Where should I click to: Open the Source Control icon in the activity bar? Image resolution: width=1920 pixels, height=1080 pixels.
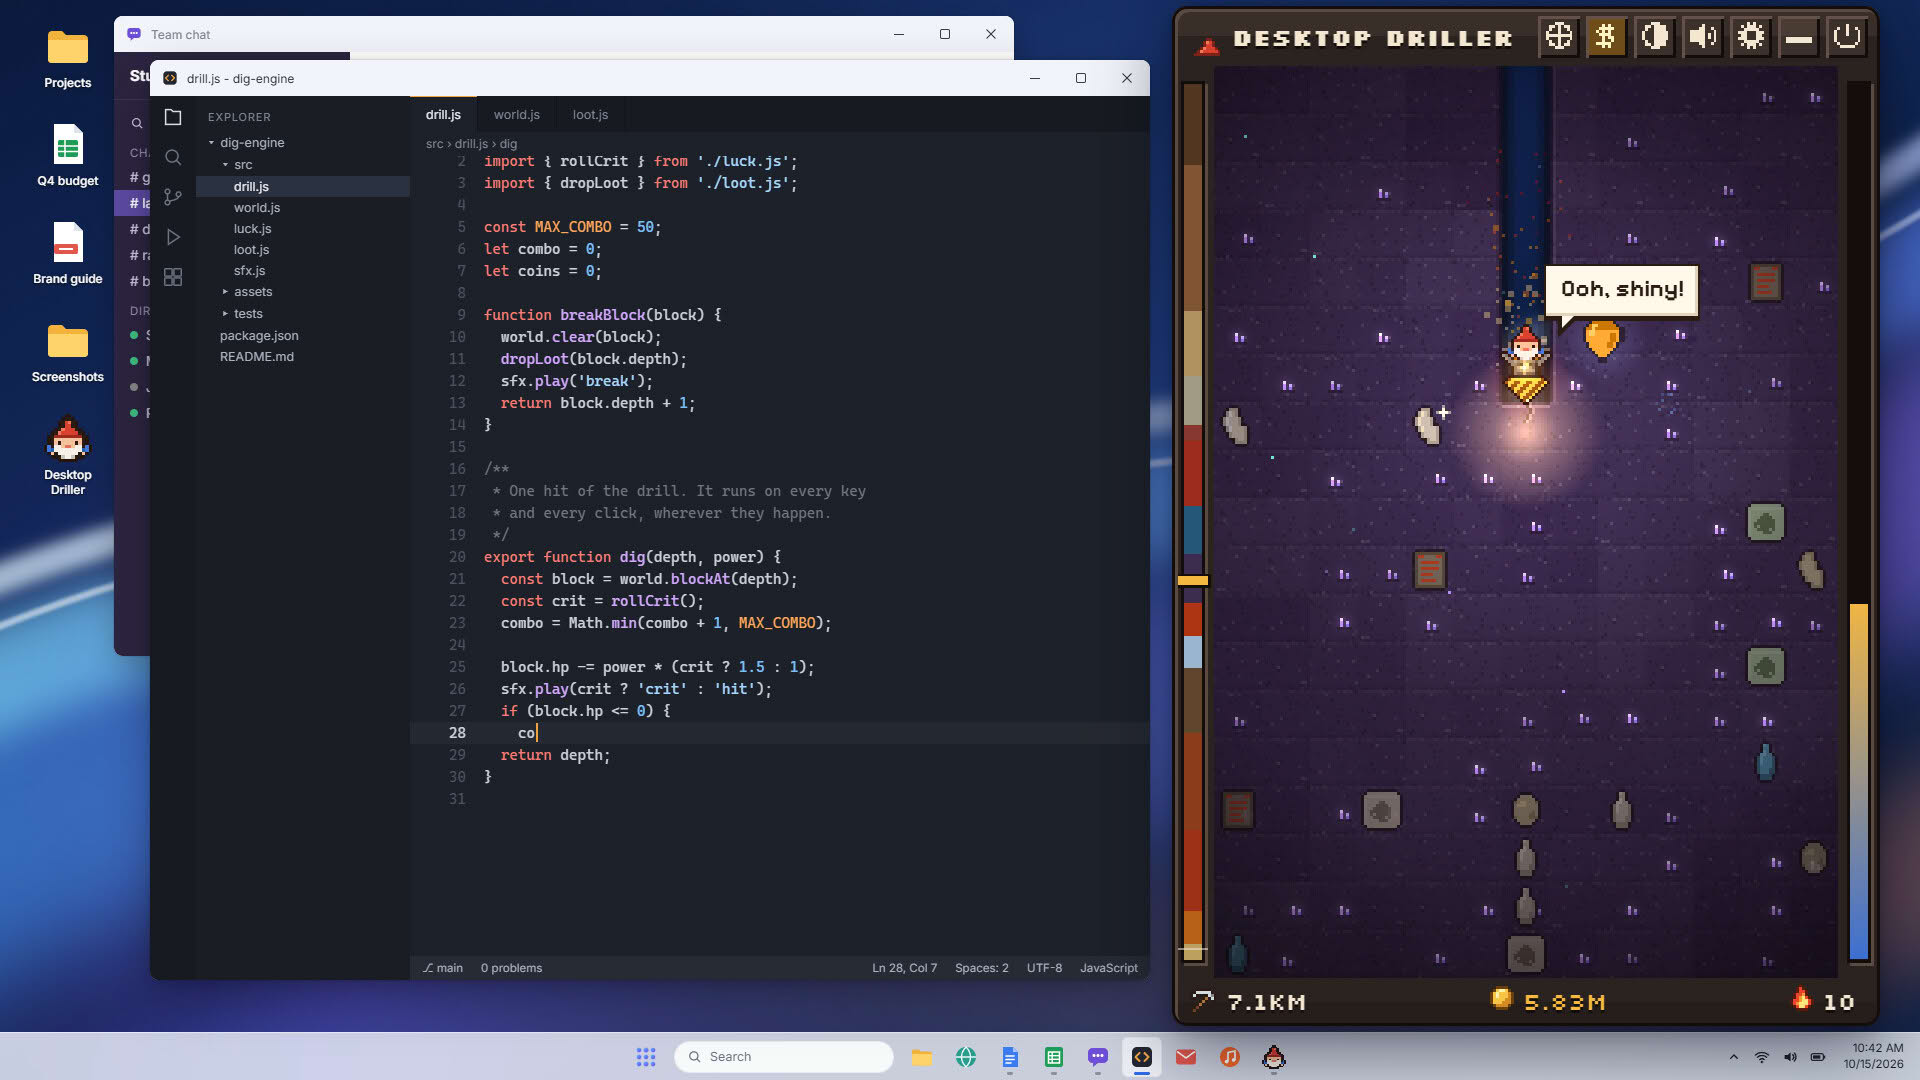pyautogui.click(x=173, y=197)
